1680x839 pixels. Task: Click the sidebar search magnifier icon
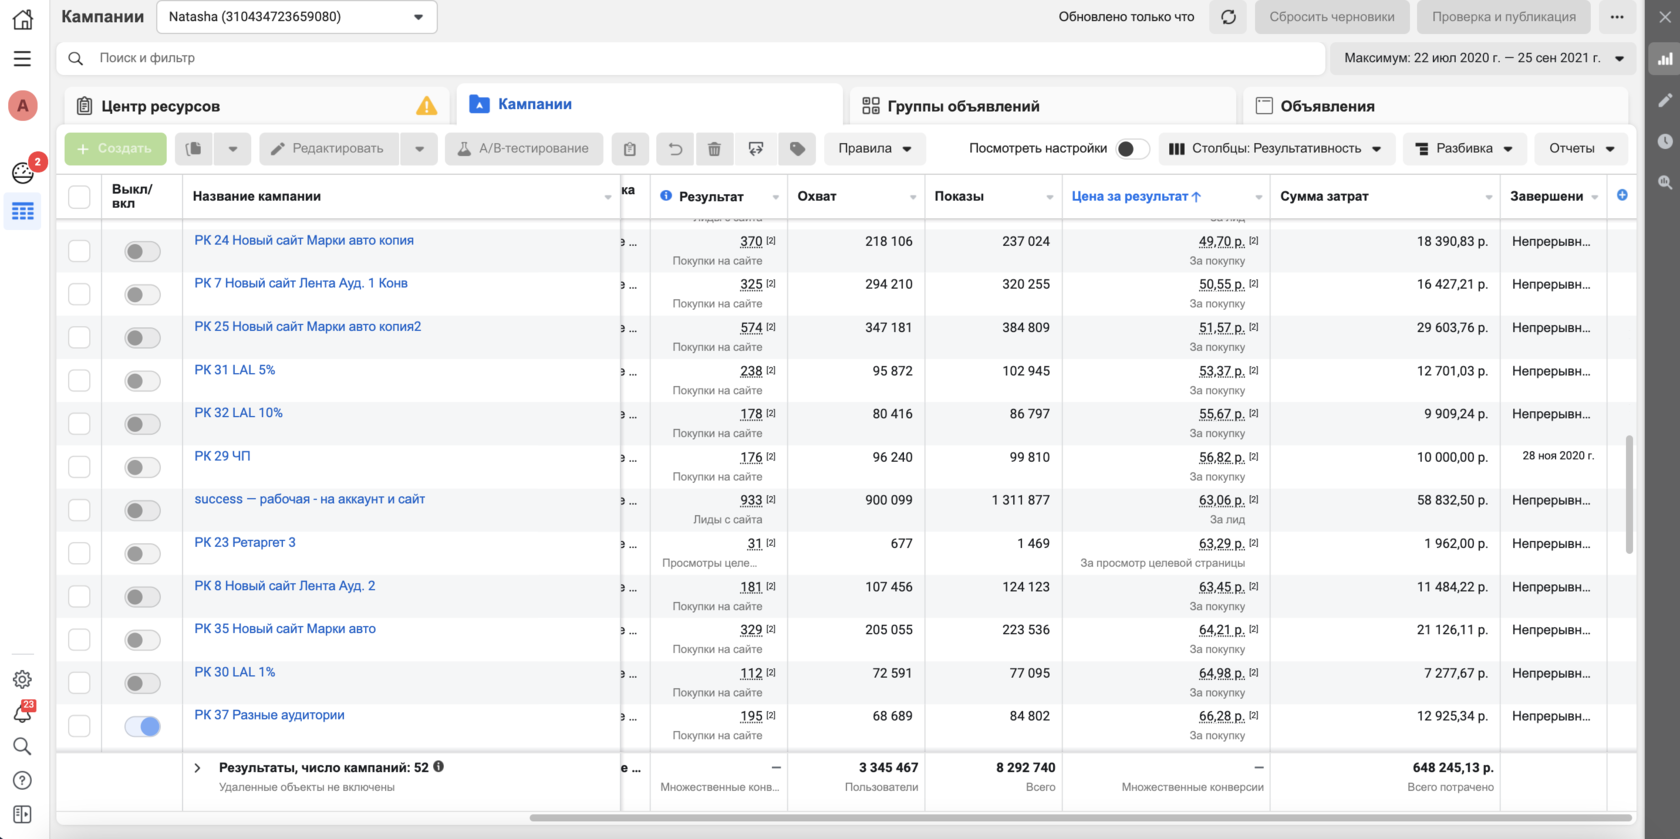tap(22, 747)
